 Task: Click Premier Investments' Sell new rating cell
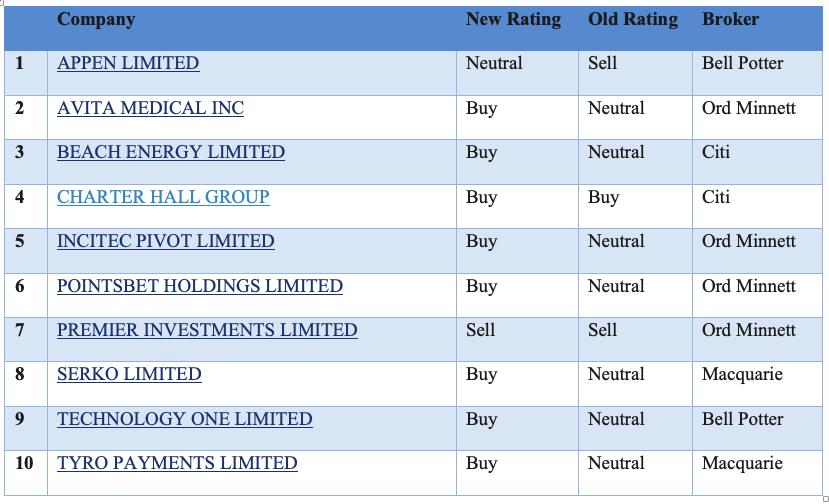pos(481,330)
